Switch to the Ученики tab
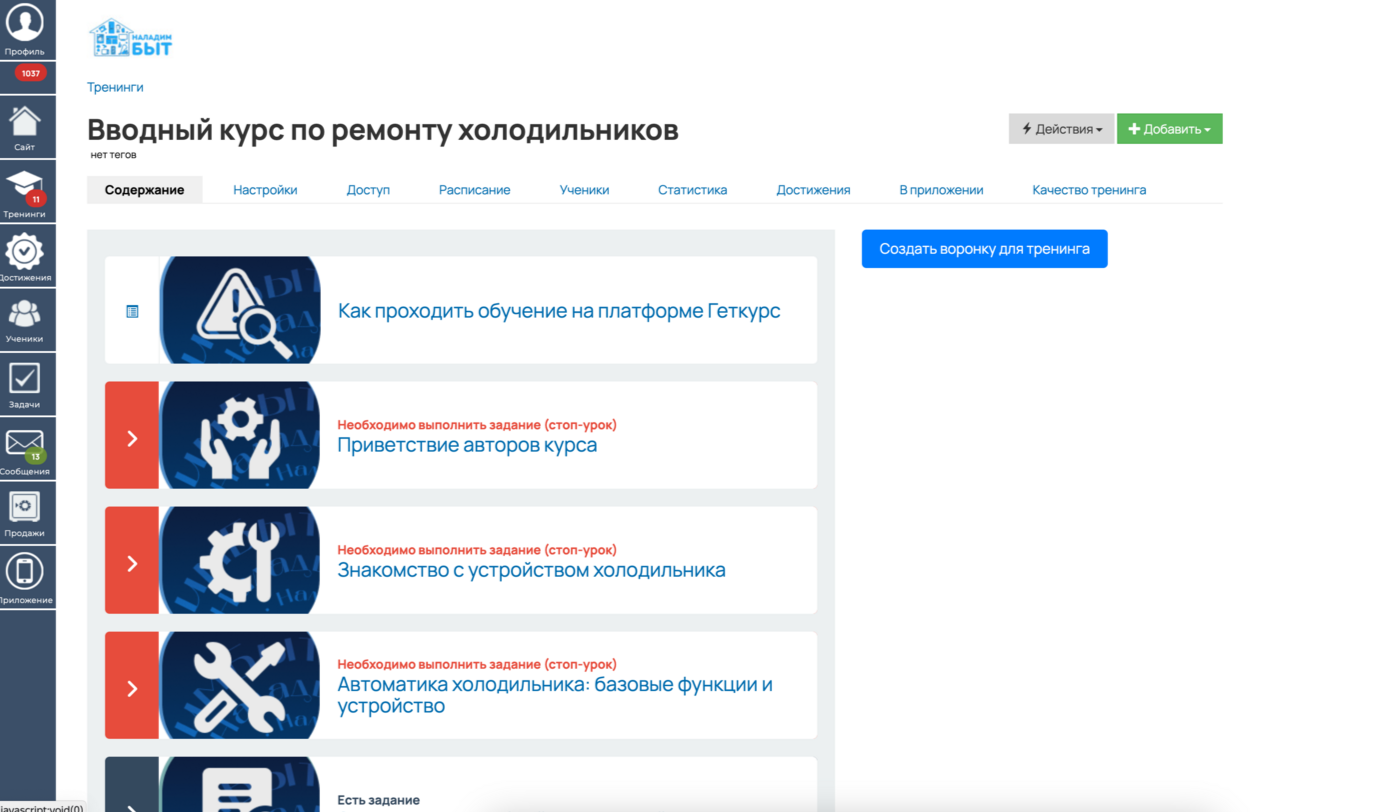Screen dimensions: 1388x812 point(584,190)
